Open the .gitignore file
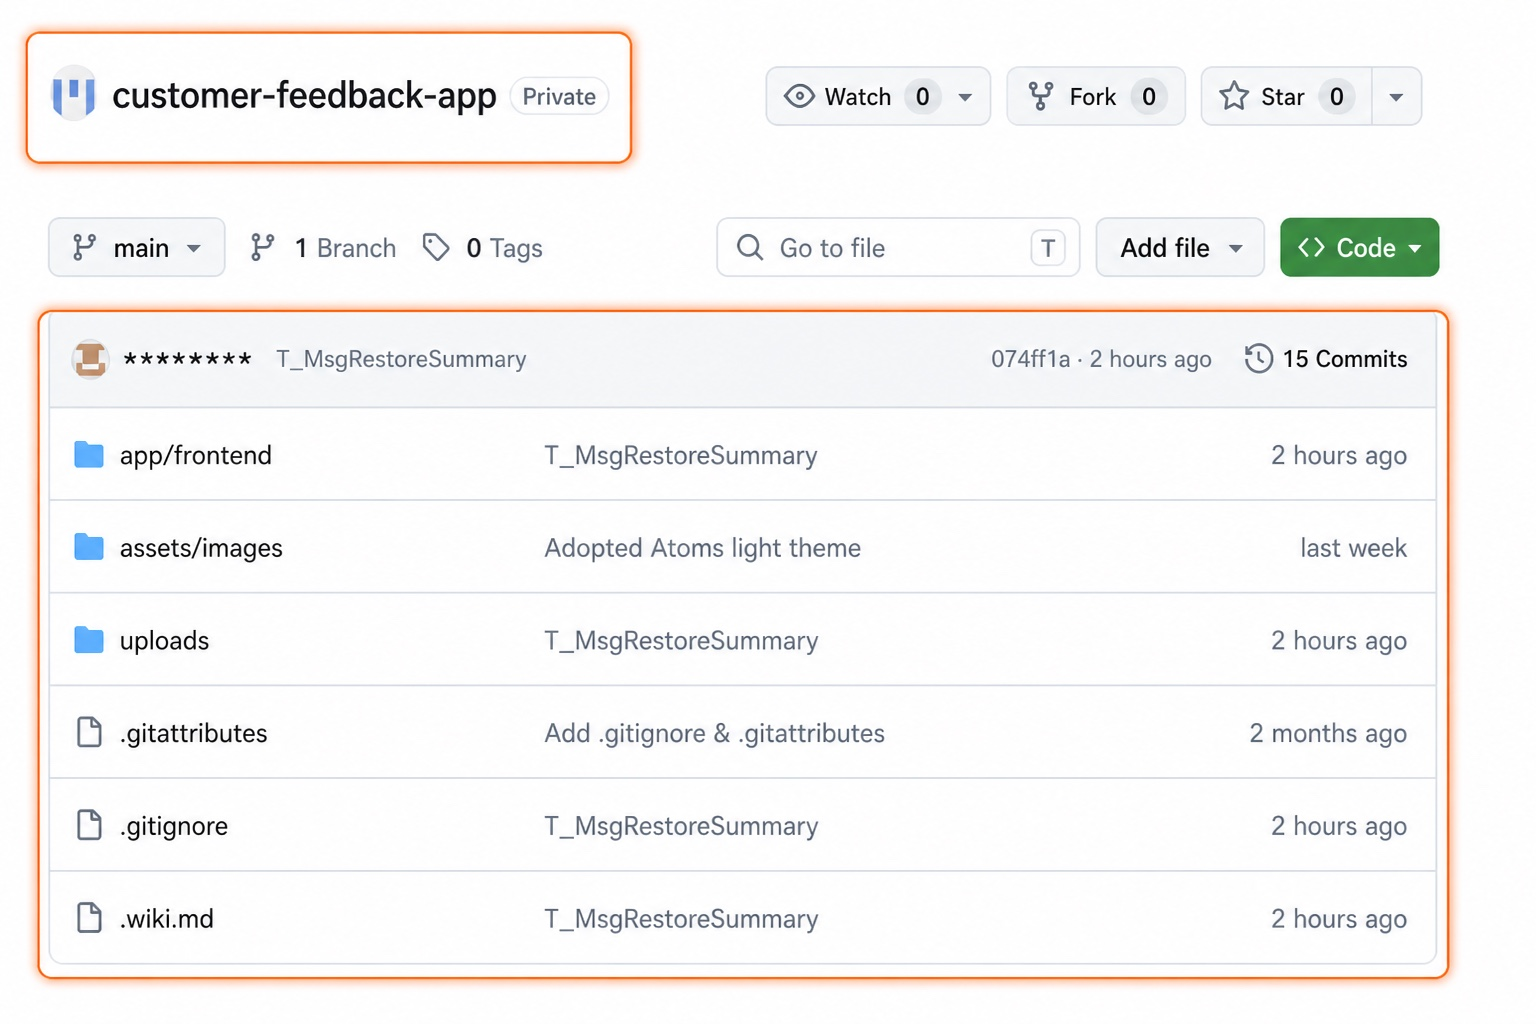 (x=174, y=826)
